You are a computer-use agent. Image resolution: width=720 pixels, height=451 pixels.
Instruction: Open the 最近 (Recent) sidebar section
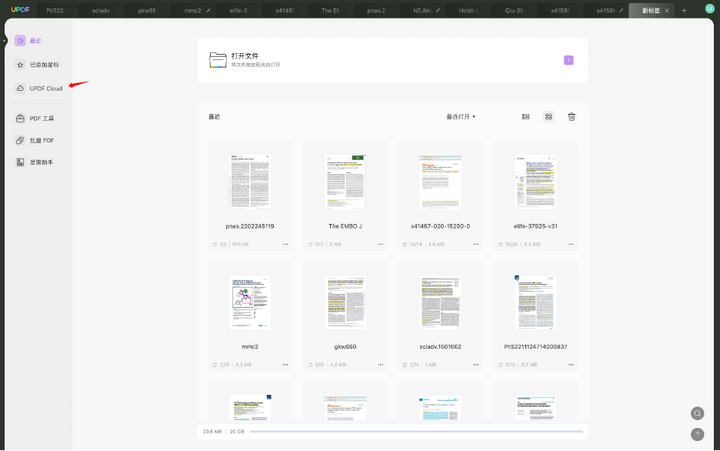pos(28,41)
